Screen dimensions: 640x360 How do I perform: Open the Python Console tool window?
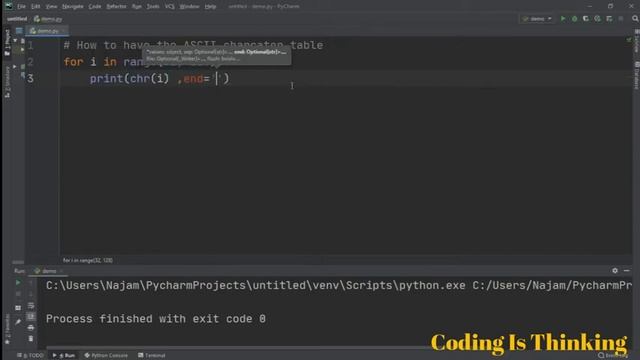[x=106, y=356]
